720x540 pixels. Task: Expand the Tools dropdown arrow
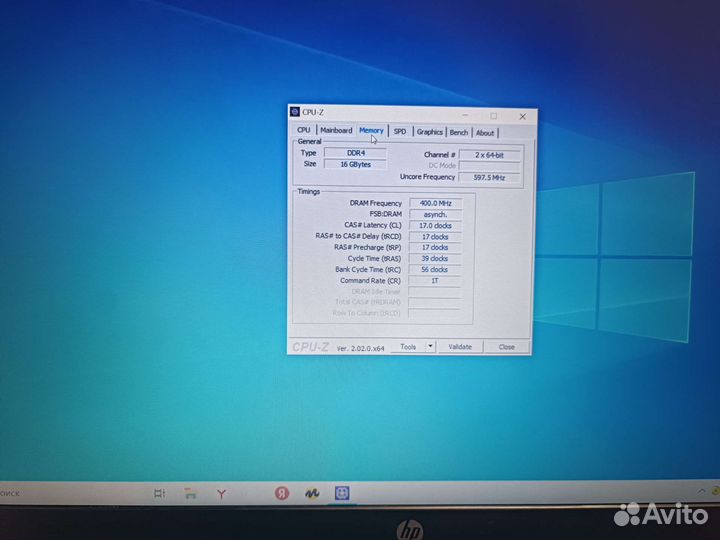pyautogui.click(x=430, y=346)
